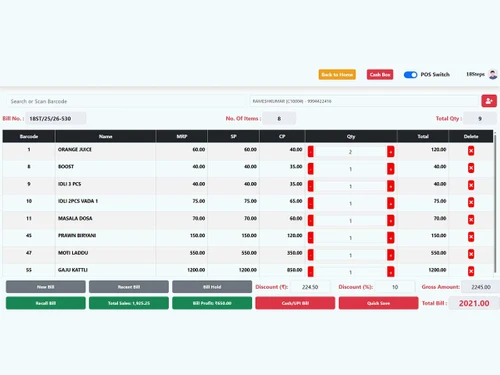Click the No. Of Items value
This screenshot has width=500, height=375.
tap(279, 118)
